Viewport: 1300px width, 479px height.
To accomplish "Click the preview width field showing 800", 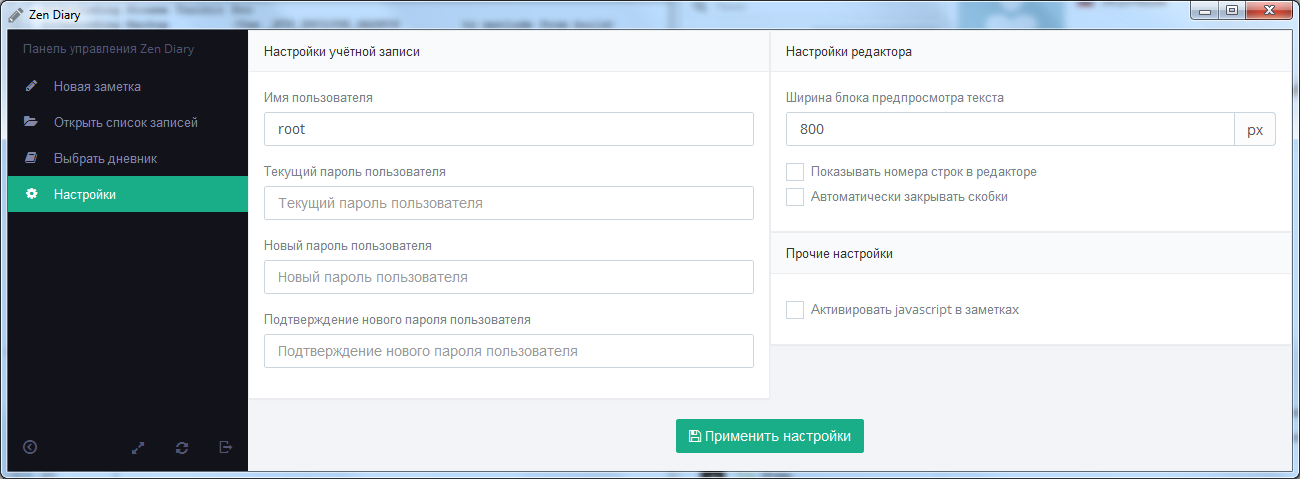I will 1010,129.
